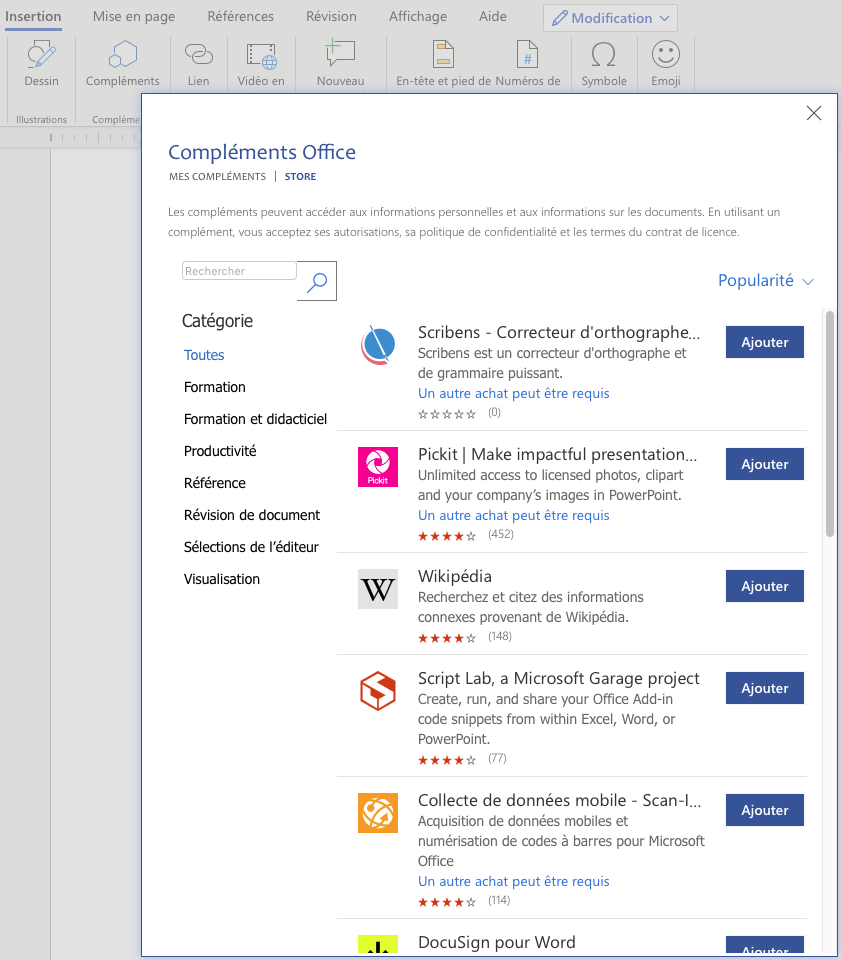The image size is (841, 960).
Task: Insert a link with Lien
Action: click(x=198, y=63)
